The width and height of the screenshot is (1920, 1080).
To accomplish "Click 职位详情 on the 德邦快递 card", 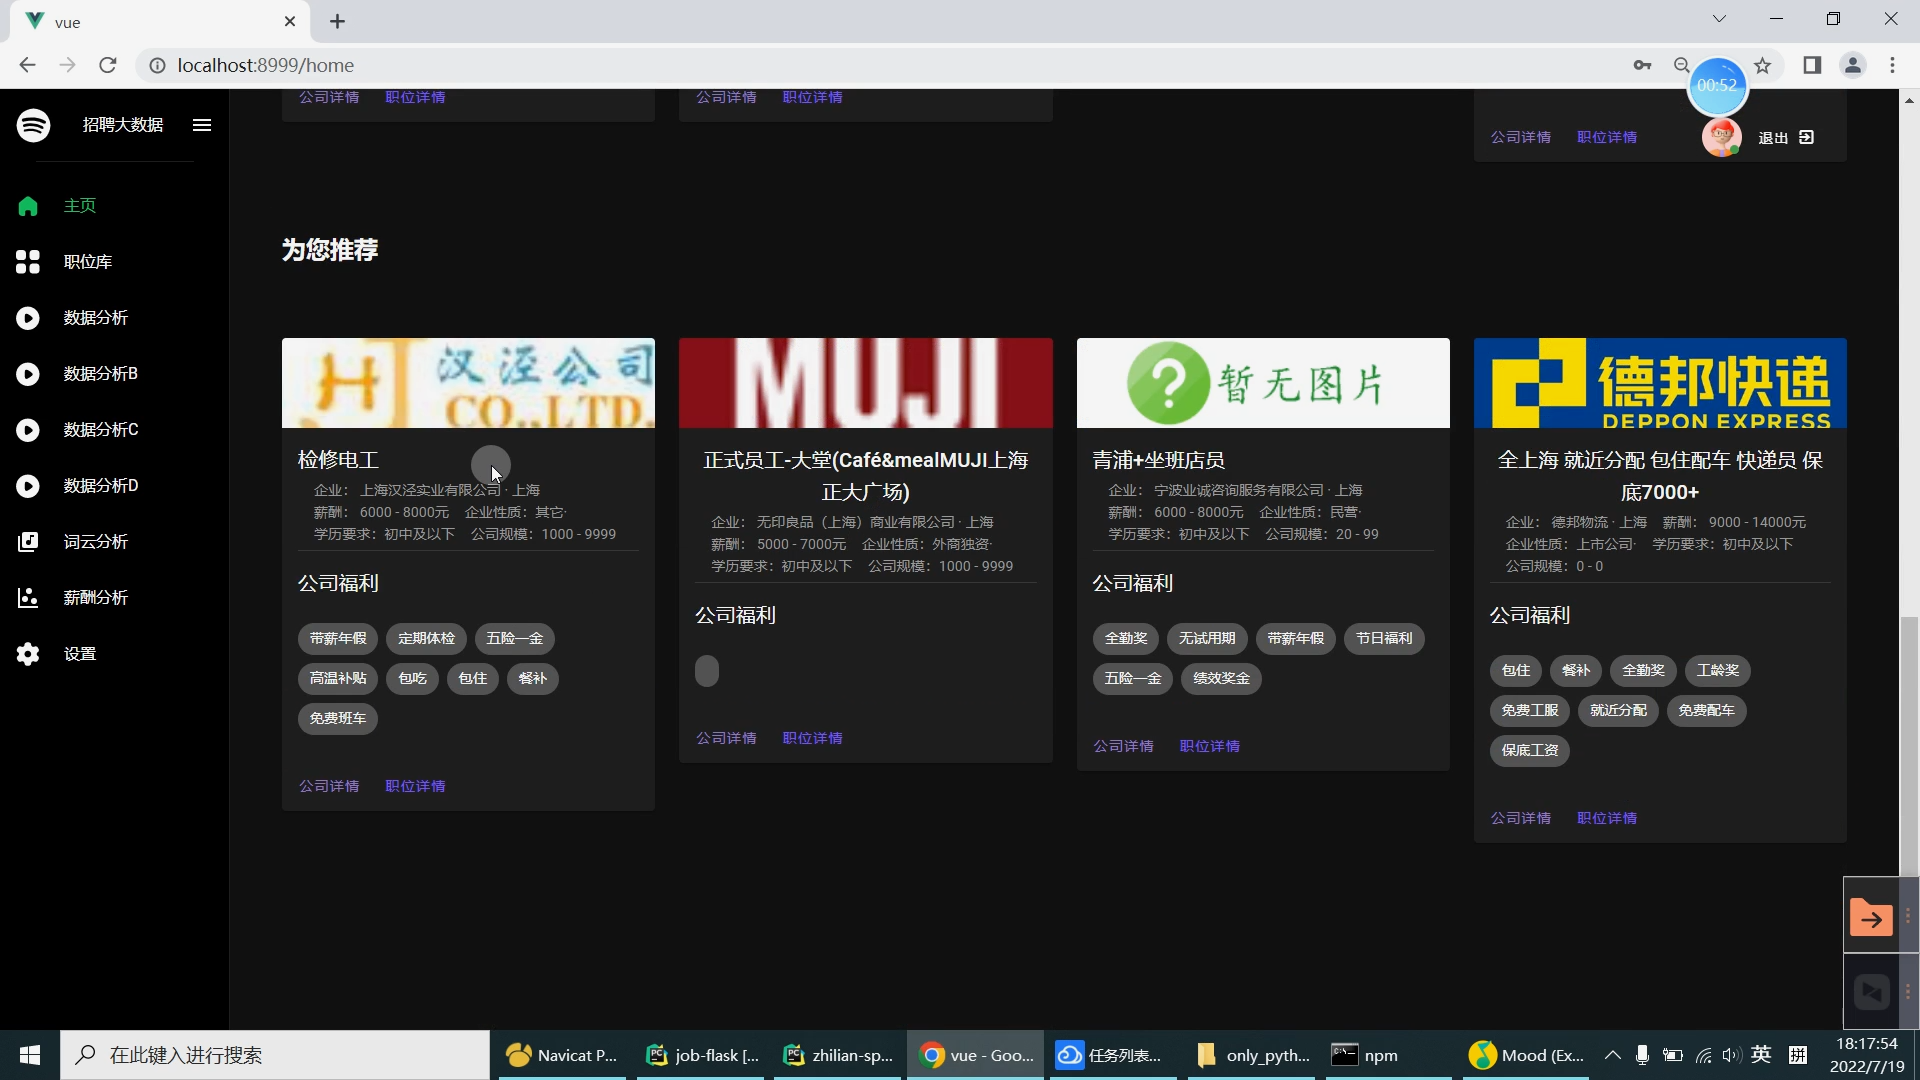I will point(1606,818).
